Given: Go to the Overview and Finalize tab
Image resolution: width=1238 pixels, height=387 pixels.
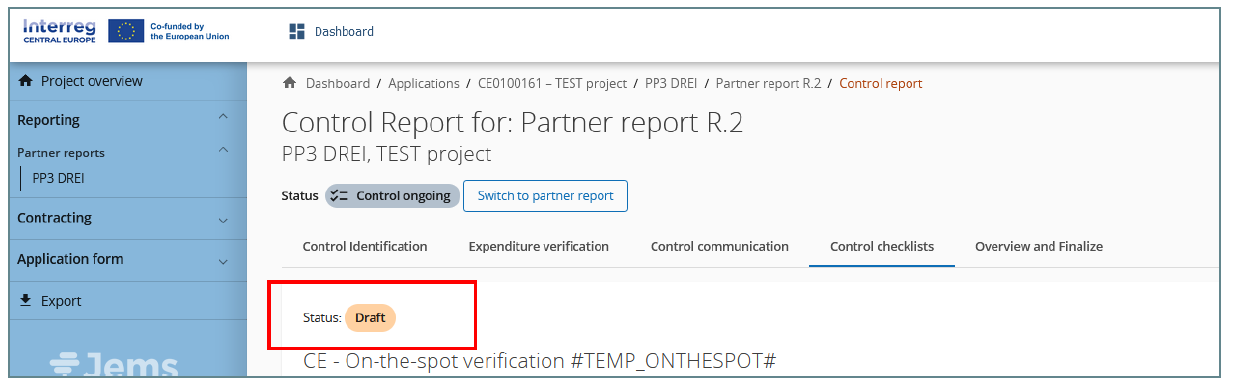Looking at the screenshot, I should click(1039, 246).
